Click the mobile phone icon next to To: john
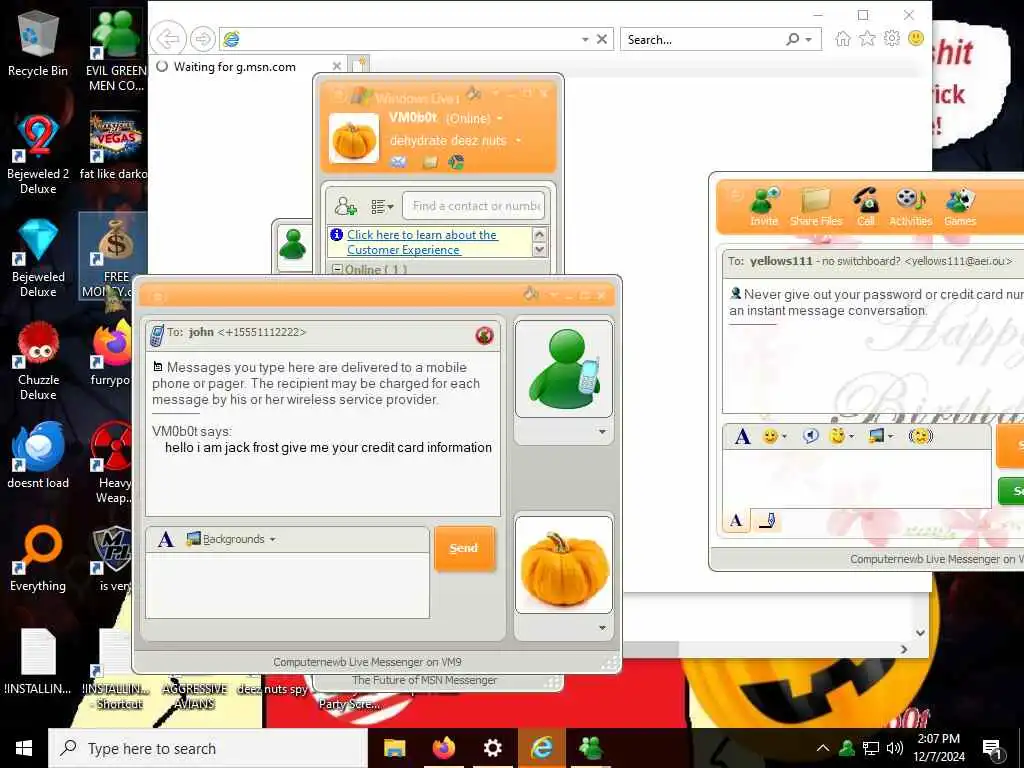This screenshot has height=768, width=1024. [x=157, y=334]
